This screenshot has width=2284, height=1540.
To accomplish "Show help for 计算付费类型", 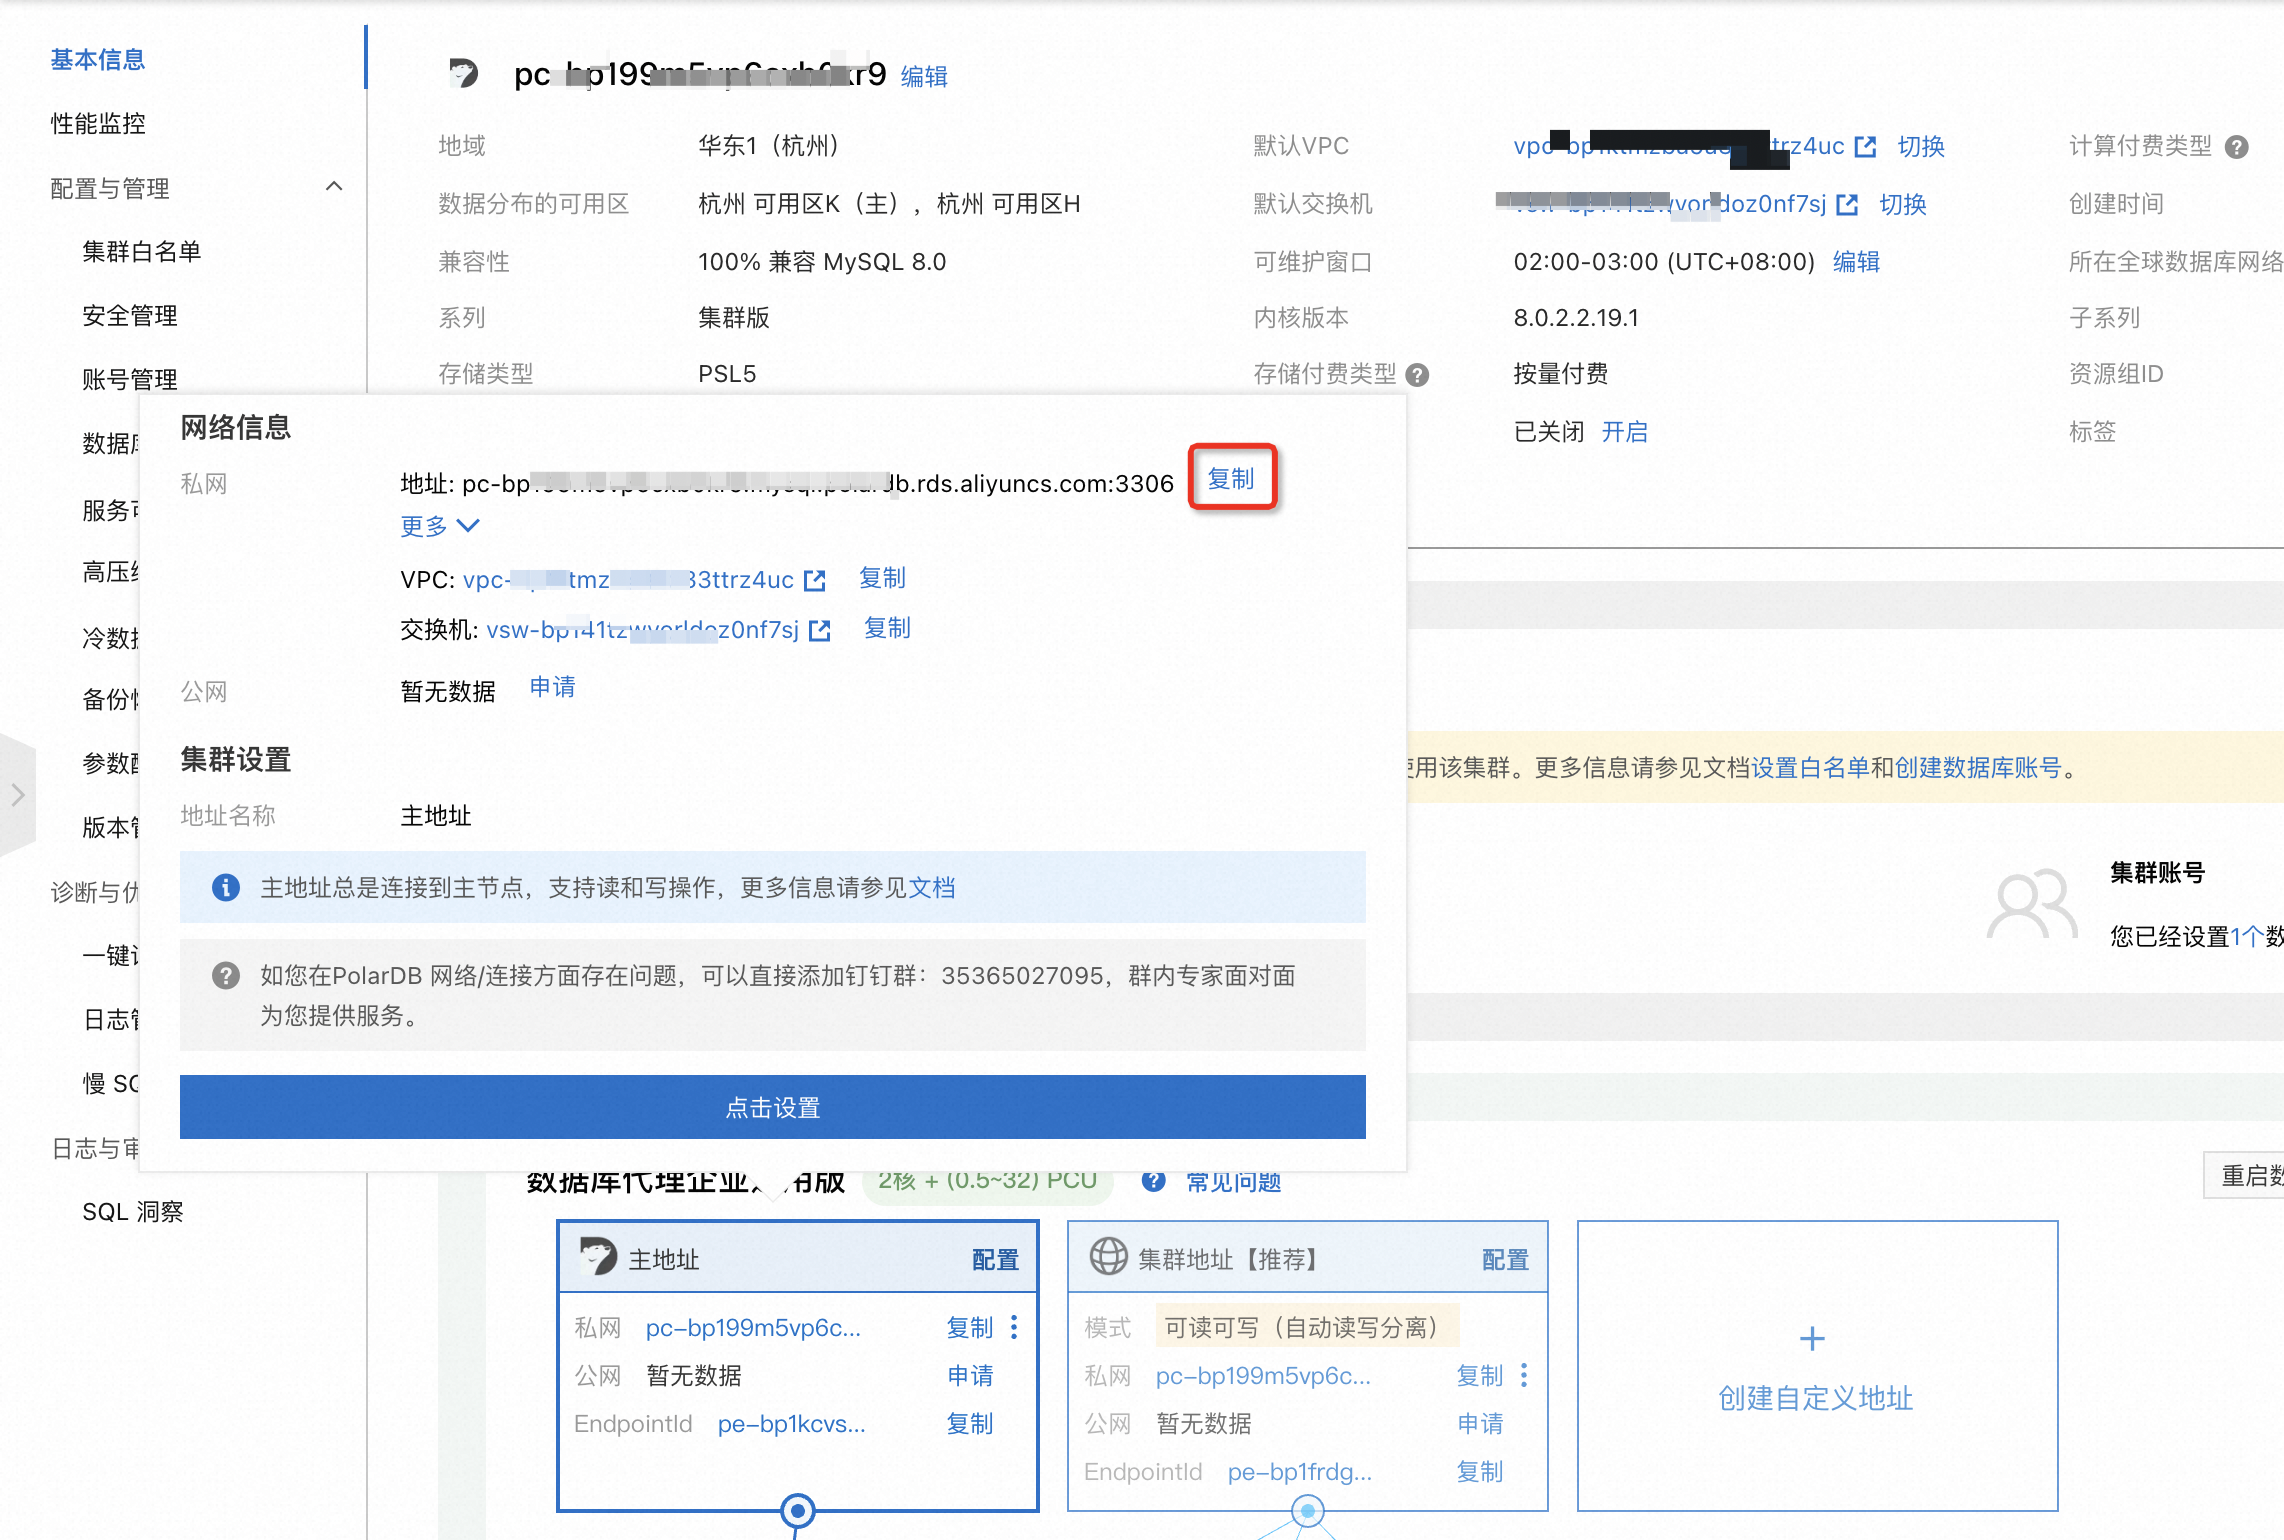I will pos(2237,147).
